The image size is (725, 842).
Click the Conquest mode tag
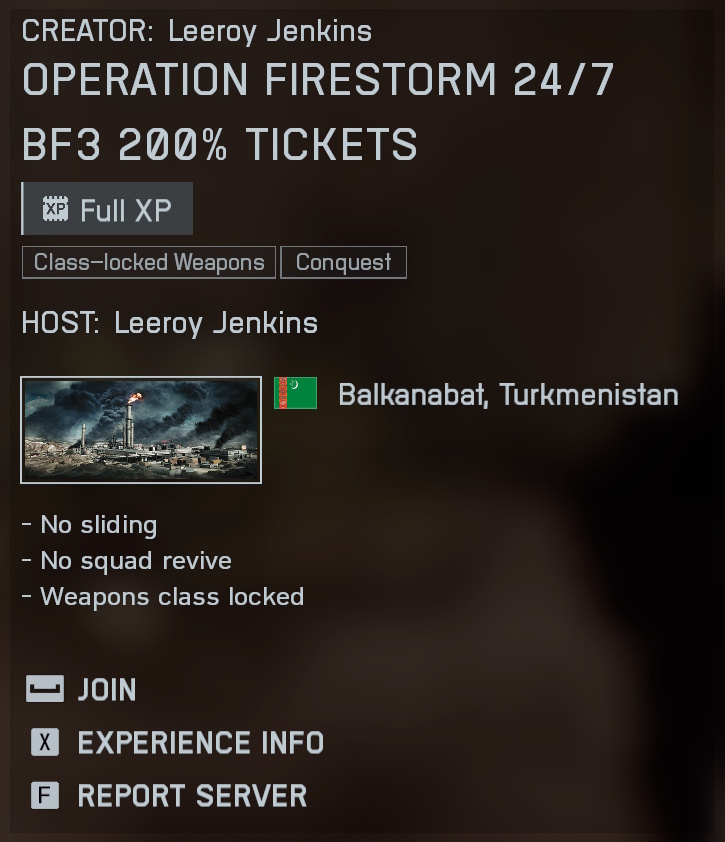pos(344,263)
